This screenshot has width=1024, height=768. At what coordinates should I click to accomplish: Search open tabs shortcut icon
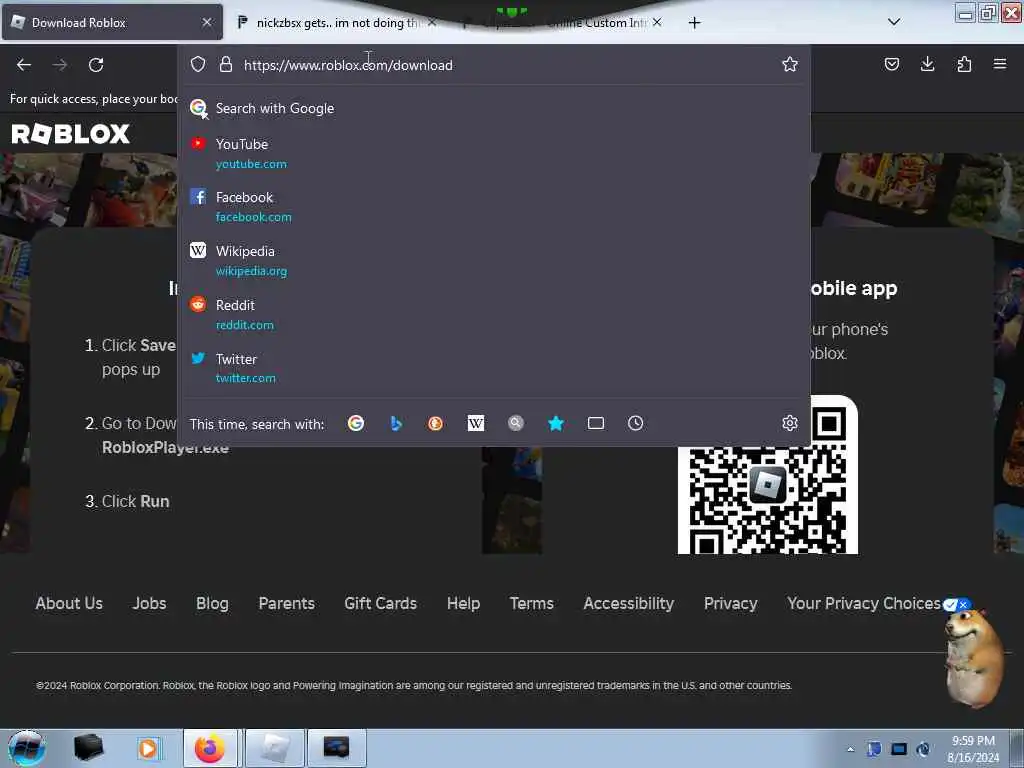pos(596,423)
